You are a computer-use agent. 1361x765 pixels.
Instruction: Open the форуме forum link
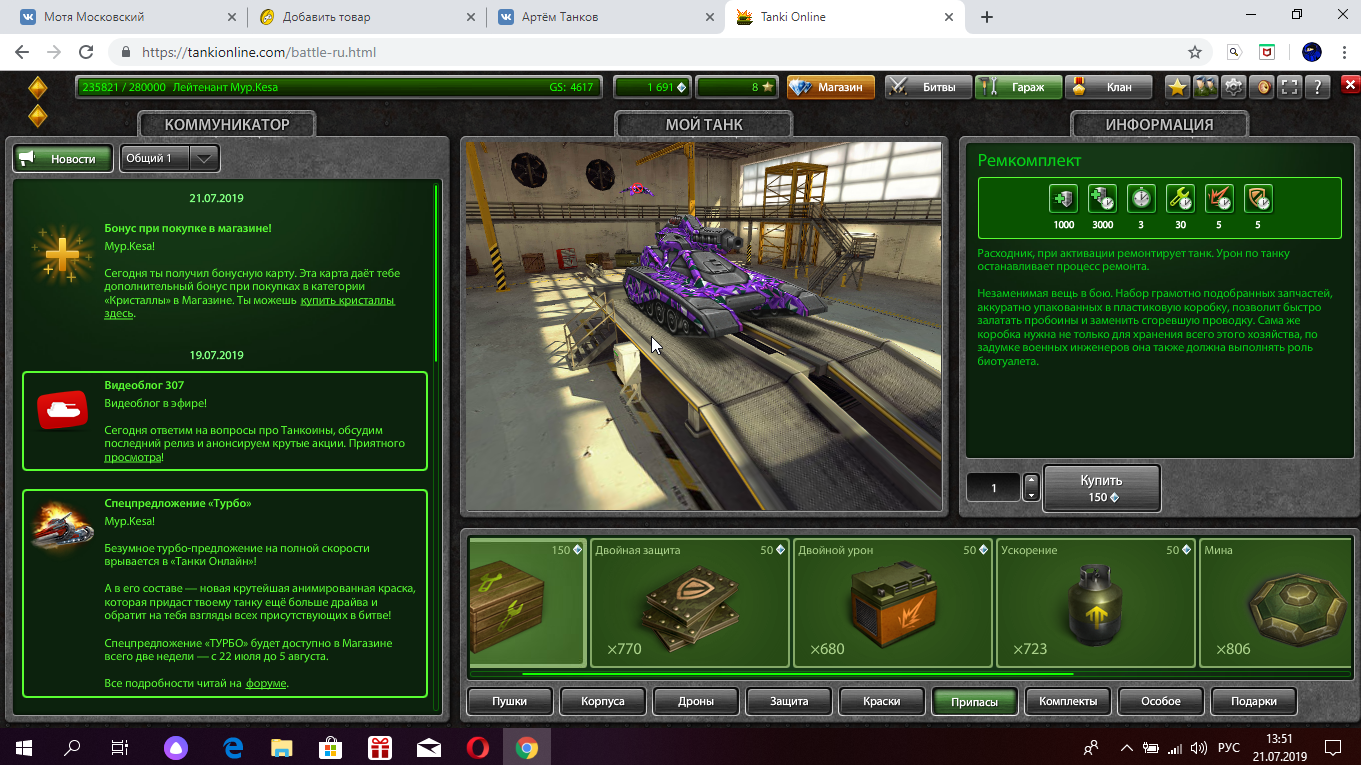[x=266, y=683]
